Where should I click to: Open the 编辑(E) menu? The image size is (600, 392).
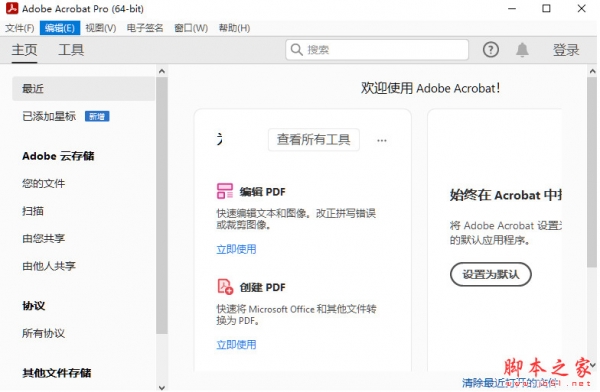(60, 28)
